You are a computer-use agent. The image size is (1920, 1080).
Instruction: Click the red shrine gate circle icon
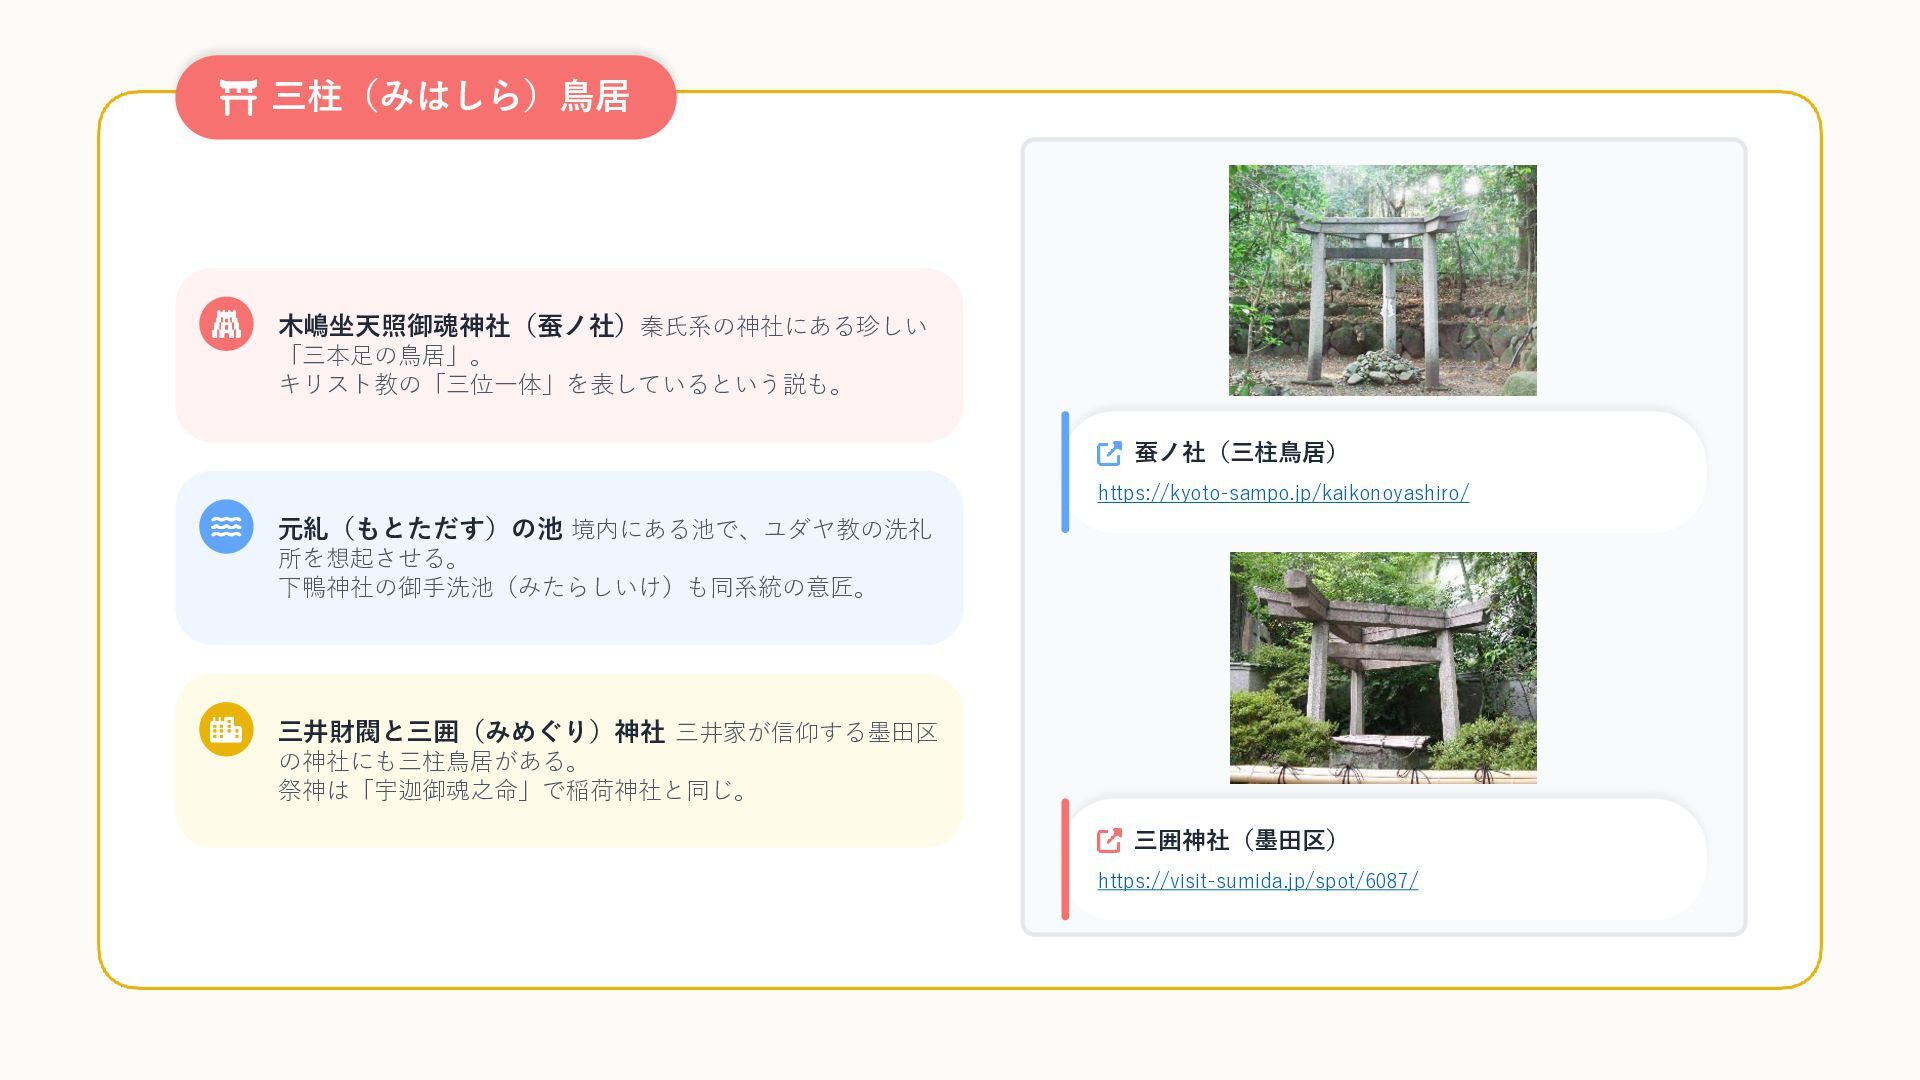click(x=226, y=324)
